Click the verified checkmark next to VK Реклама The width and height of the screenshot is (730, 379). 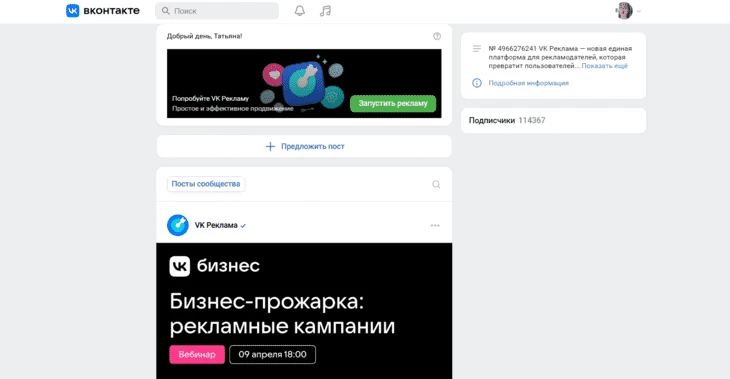click(x=243, y=226)
